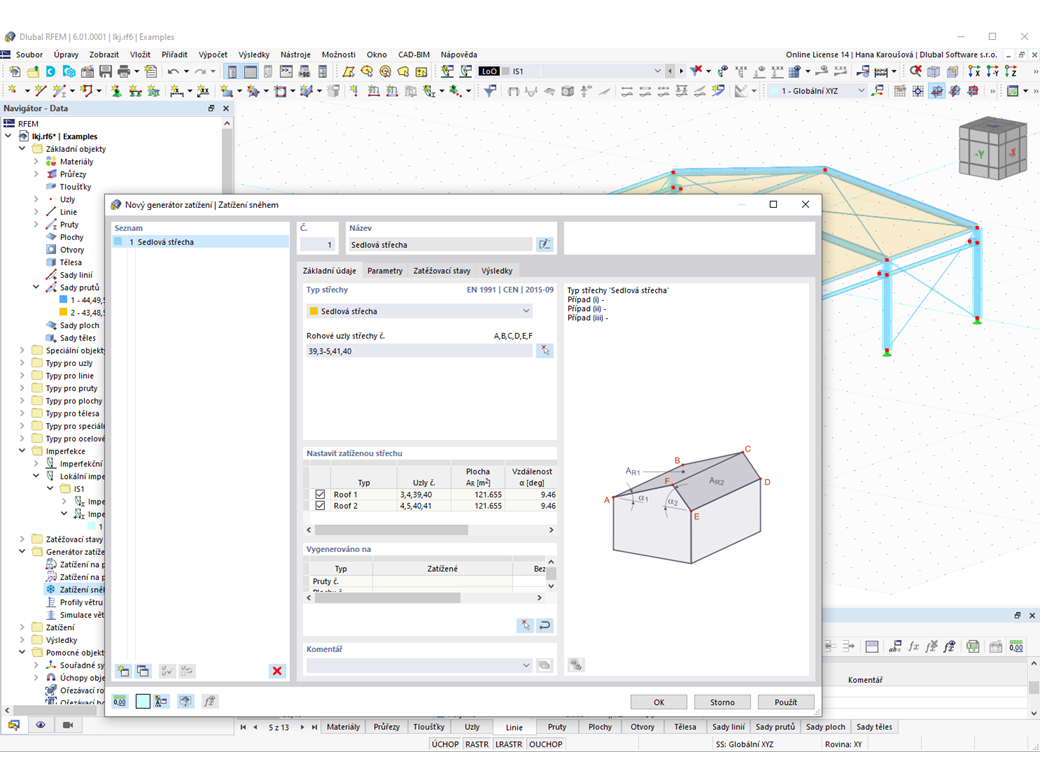The height and width of the screenshot is (780, 1040).
Task: Click the units 0.00 icon in dialog footer
Action: tap(120, 701)
